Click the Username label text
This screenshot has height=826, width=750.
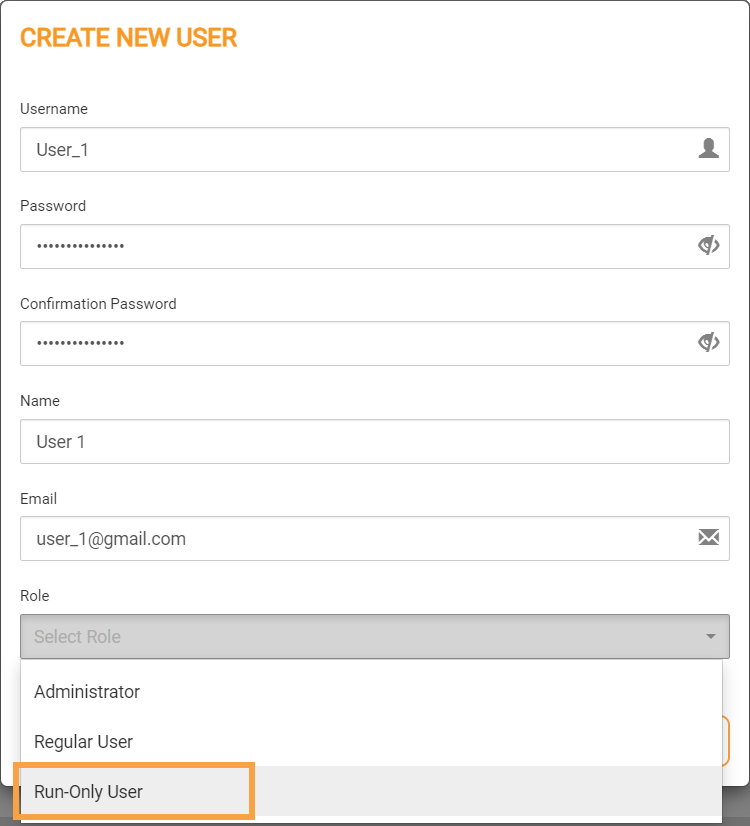[54, 109]
